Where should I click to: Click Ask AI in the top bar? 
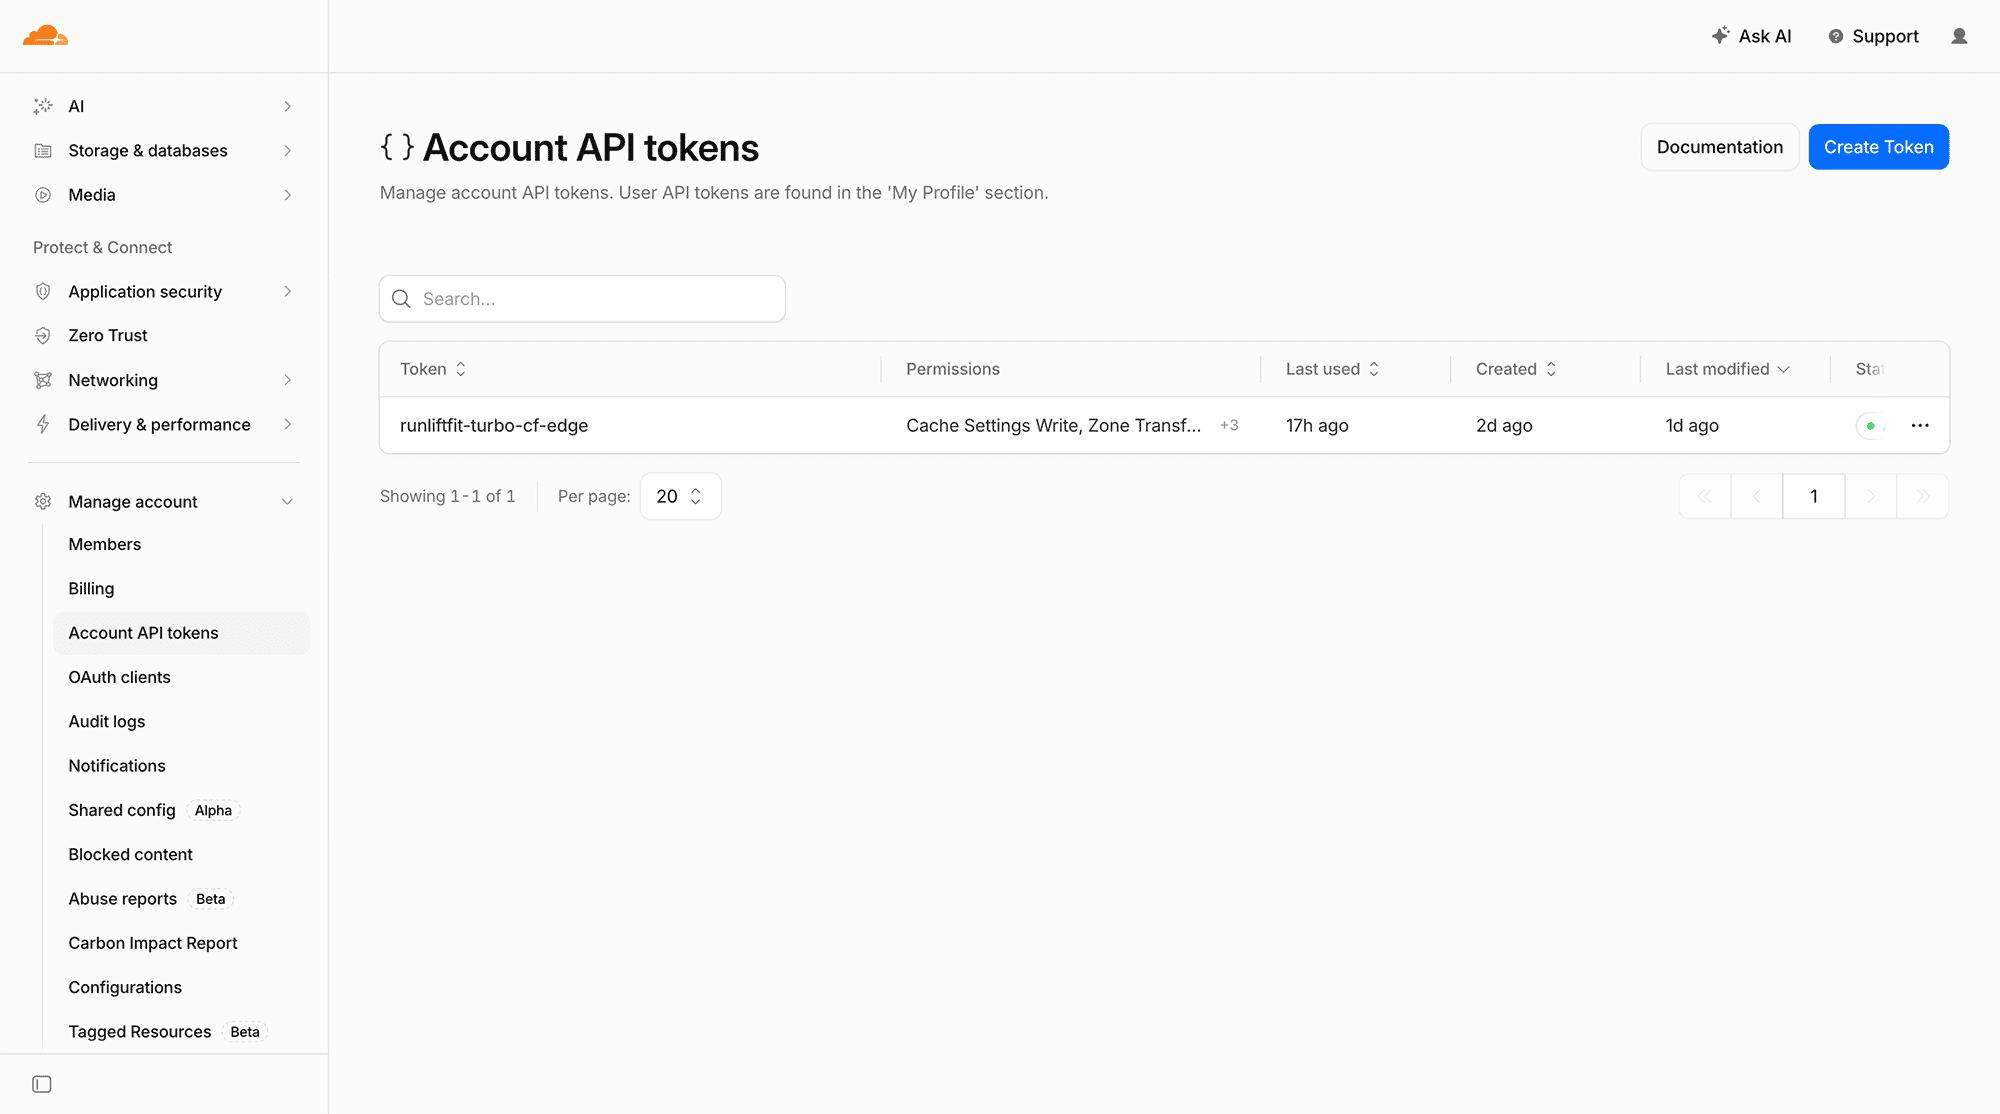click(1751, 36)
